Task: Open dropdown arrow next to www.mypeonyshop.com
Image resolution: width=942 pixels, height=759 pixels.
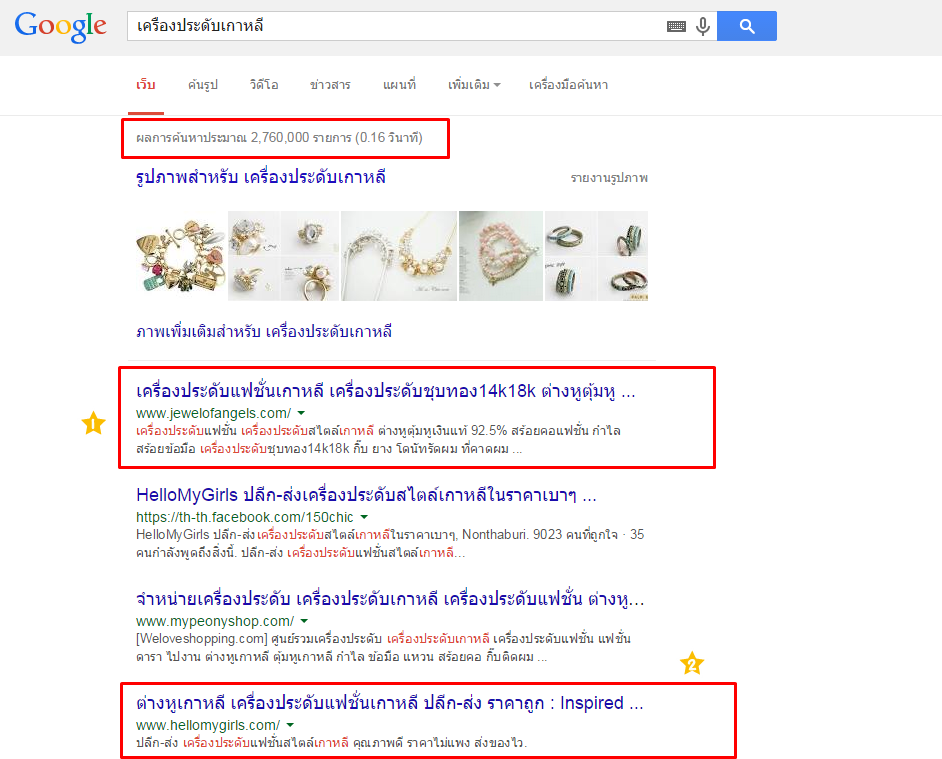Action: (304, 621)
